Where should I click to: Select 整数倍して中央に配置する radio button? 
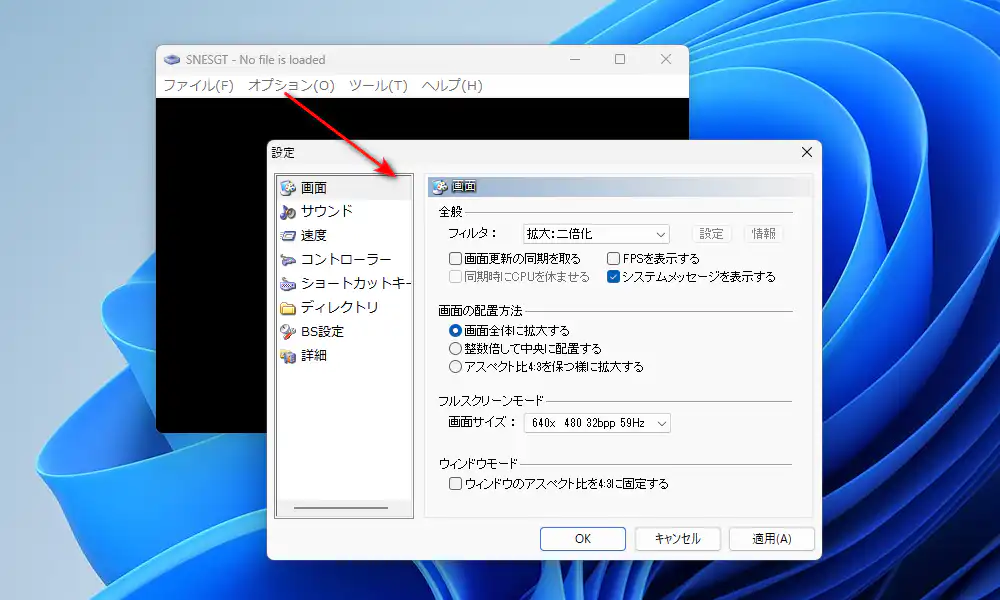pyautogui.click(x=456, y=349)
